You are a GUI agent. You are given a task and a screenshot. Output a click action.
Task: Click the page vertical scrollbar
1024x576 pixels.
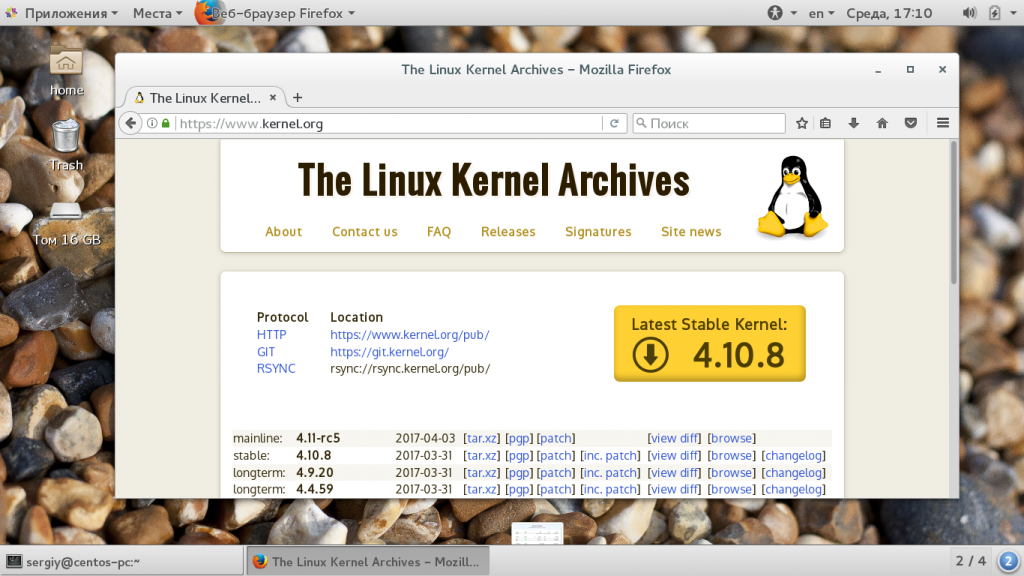point(953,212)
